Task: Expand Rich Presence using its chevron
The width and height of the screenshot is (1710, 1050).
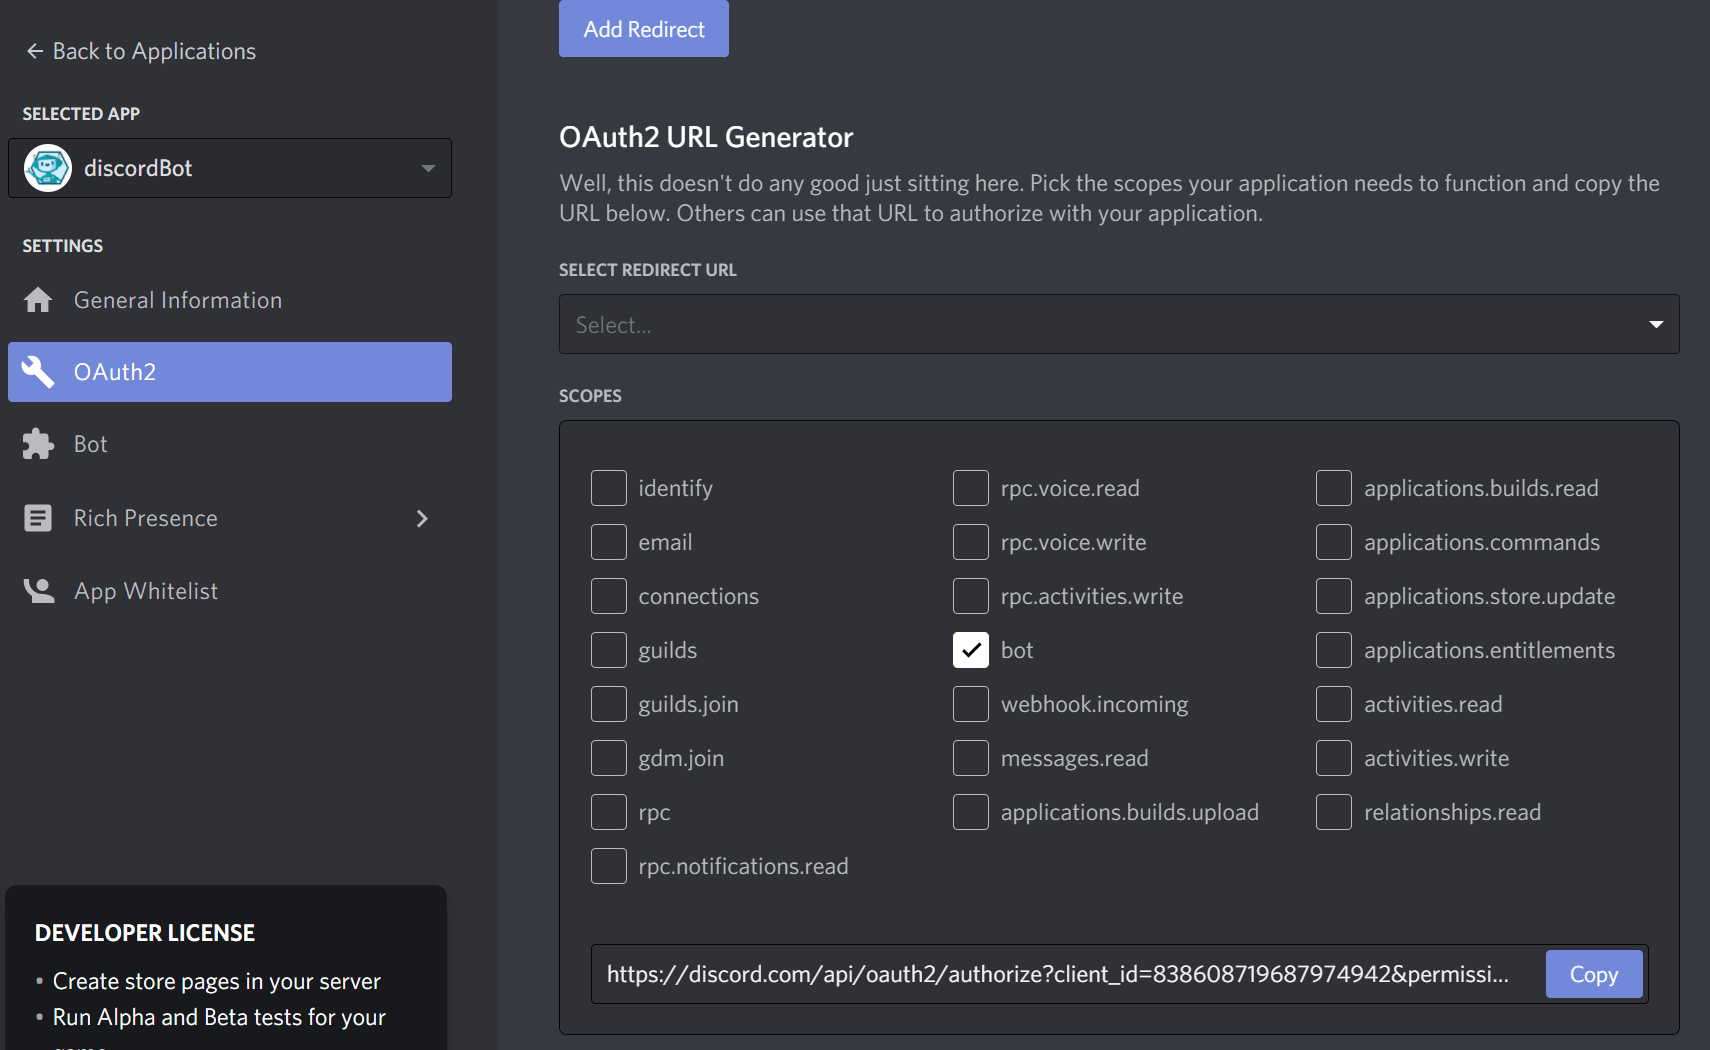Action: pyautogui.click(x=421, y=518)
